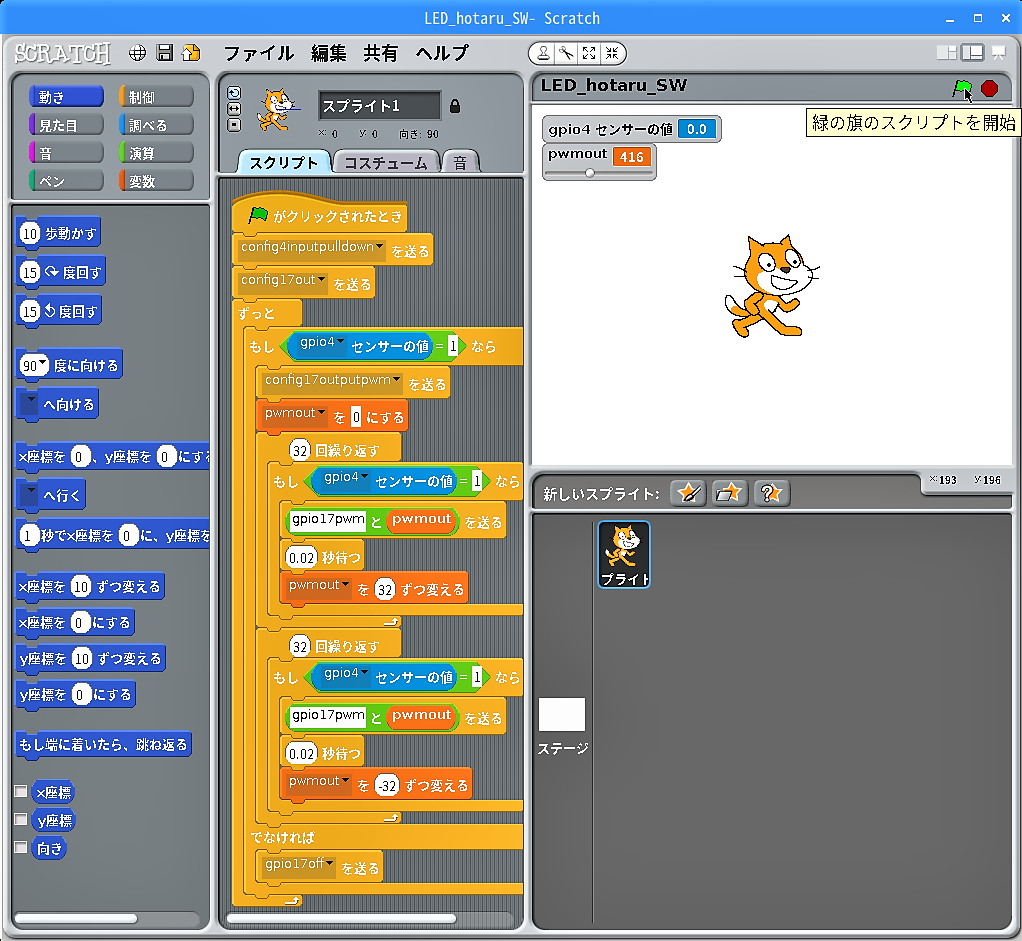Viewport: 1022px width, 941px height.
Task: Click the share project icon
Action: tap(192, 53)
